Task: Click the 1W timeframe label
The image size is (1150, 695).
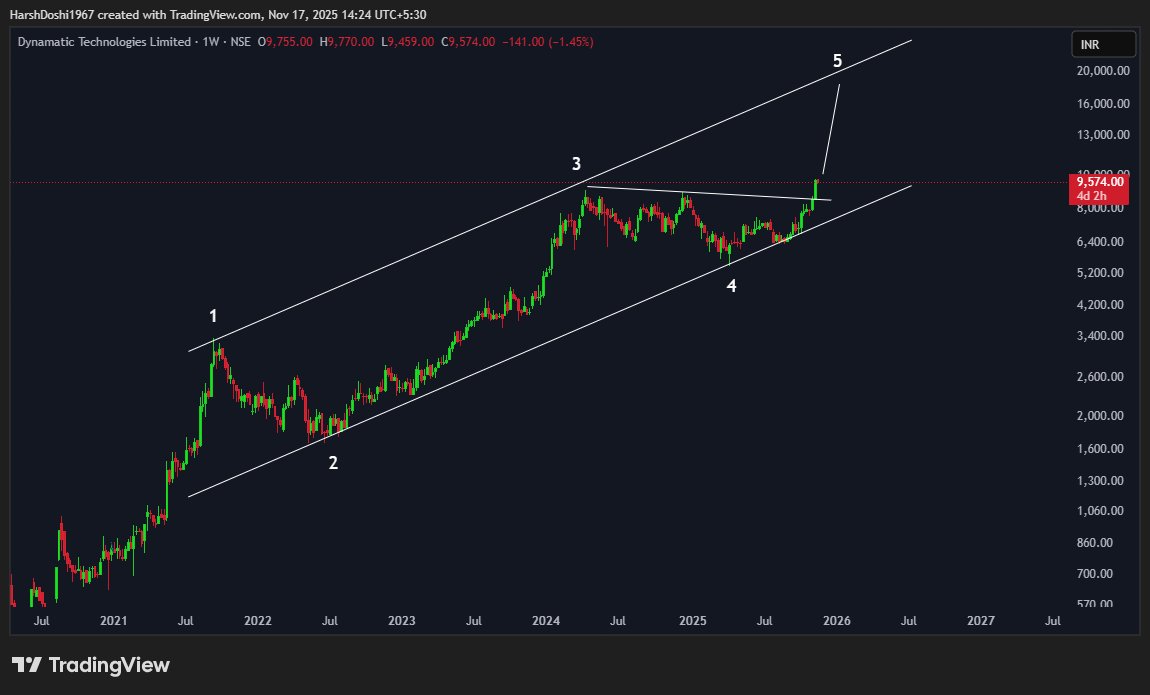Action: click(211, 42)
